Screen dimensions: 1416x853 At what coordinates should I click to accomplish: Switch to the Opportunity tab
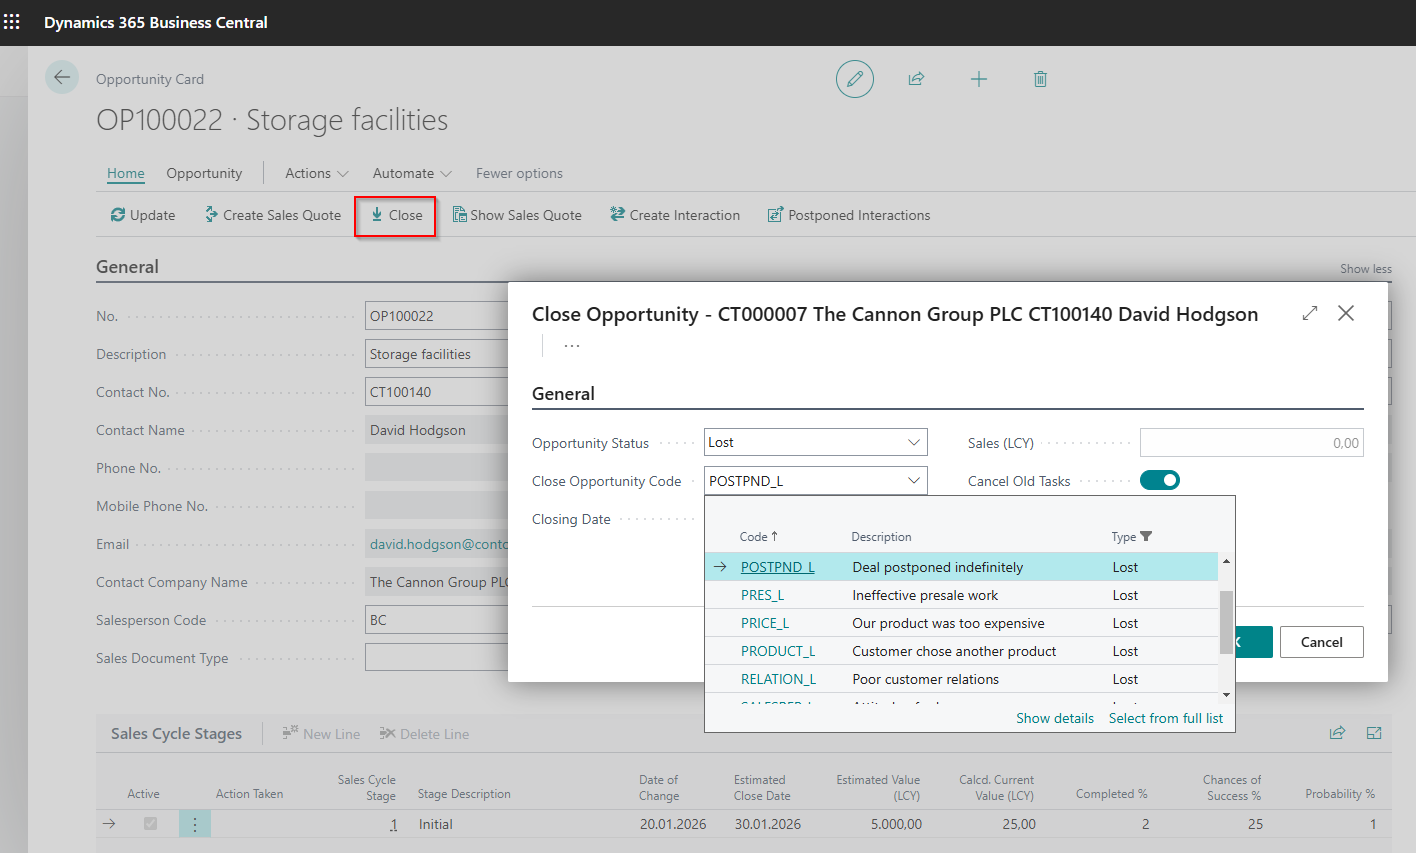(204, 173)
